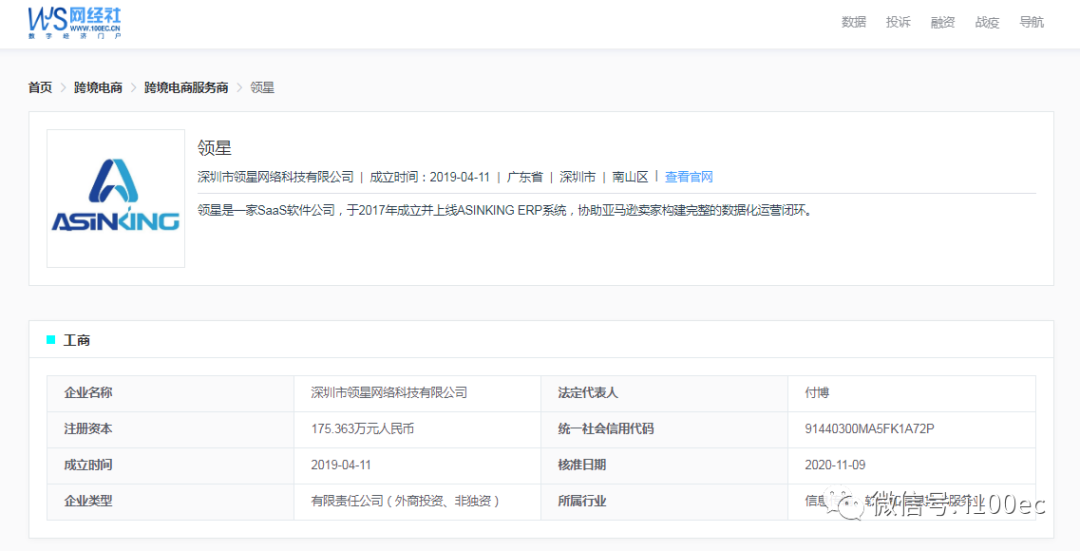Click the 首页 breadcrumb link
Image resolution: width=1080 pixels, height=551 pixels.
pyautogui.click(x=40, y=88)
